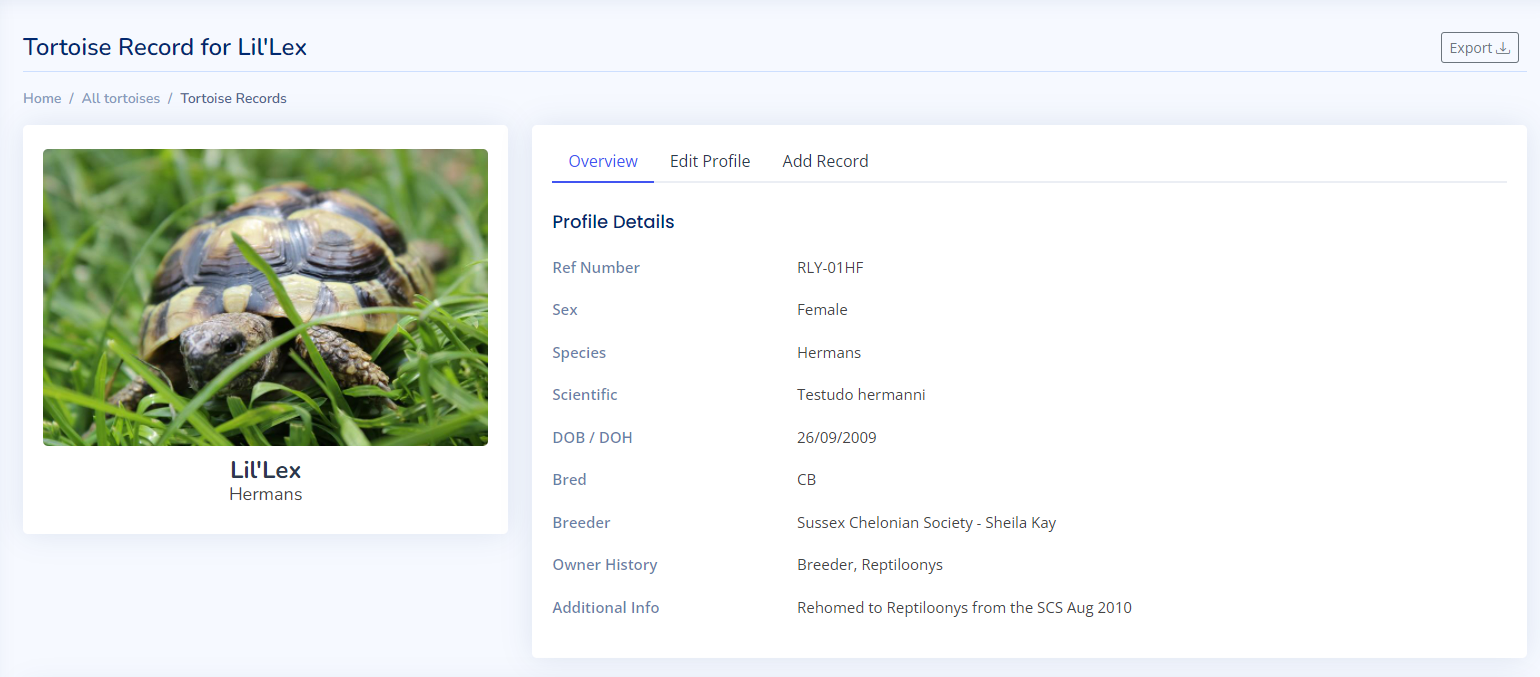
Task: Click the Hermans caption under the photo
Action: pos(265,494)
